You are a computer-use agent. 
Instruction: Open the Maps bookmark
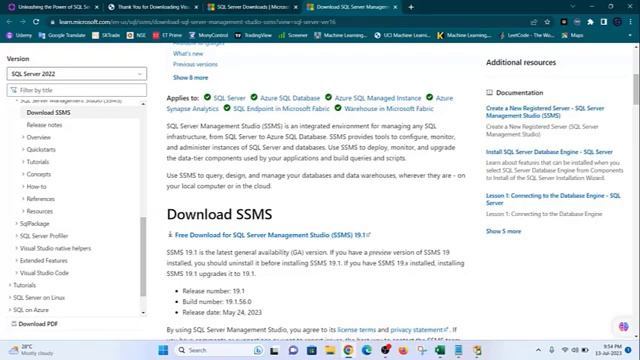(x=572, y=36)
